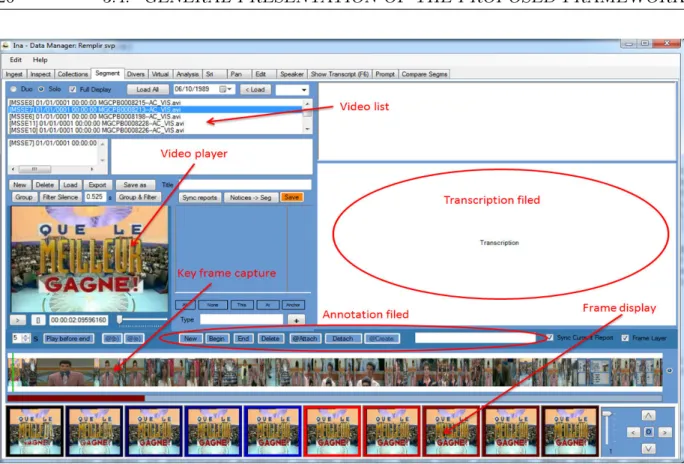Click the Sync reports button
The image size is (684, 464).
pos(200,198)
